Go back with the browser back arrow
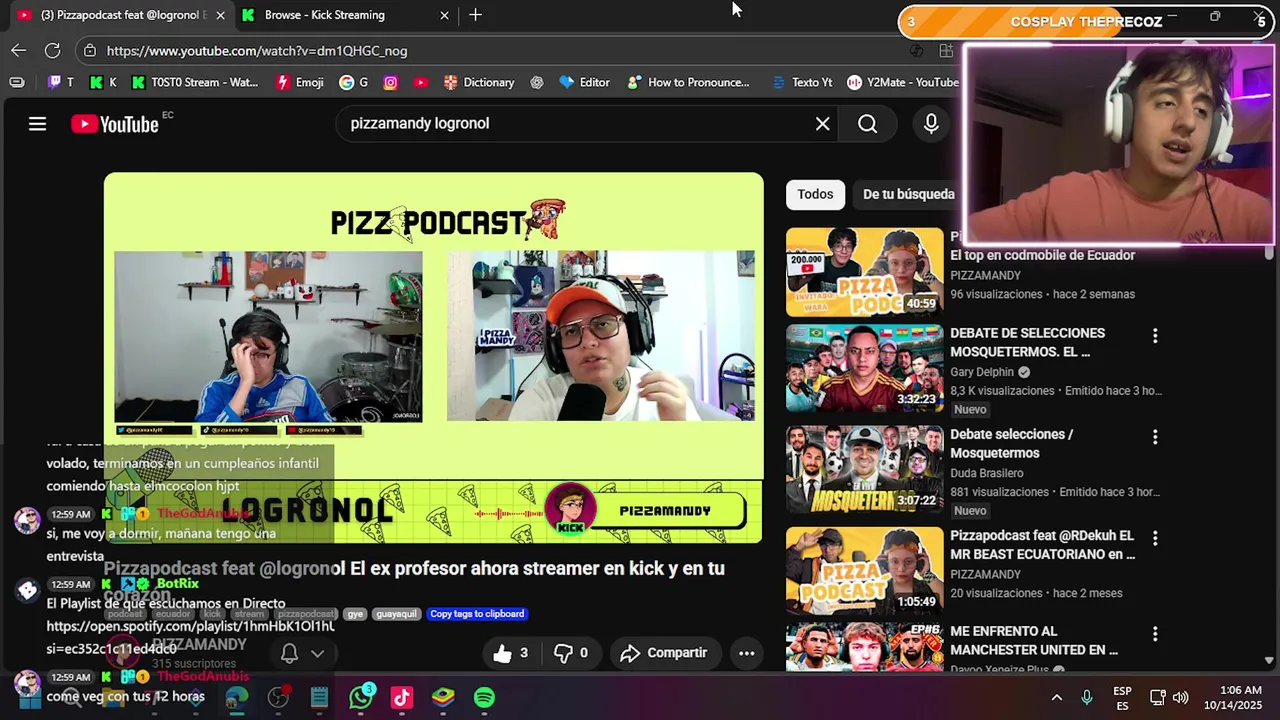Image resolution: width=1280 pixels, height=720 pixels. point(19,50)
